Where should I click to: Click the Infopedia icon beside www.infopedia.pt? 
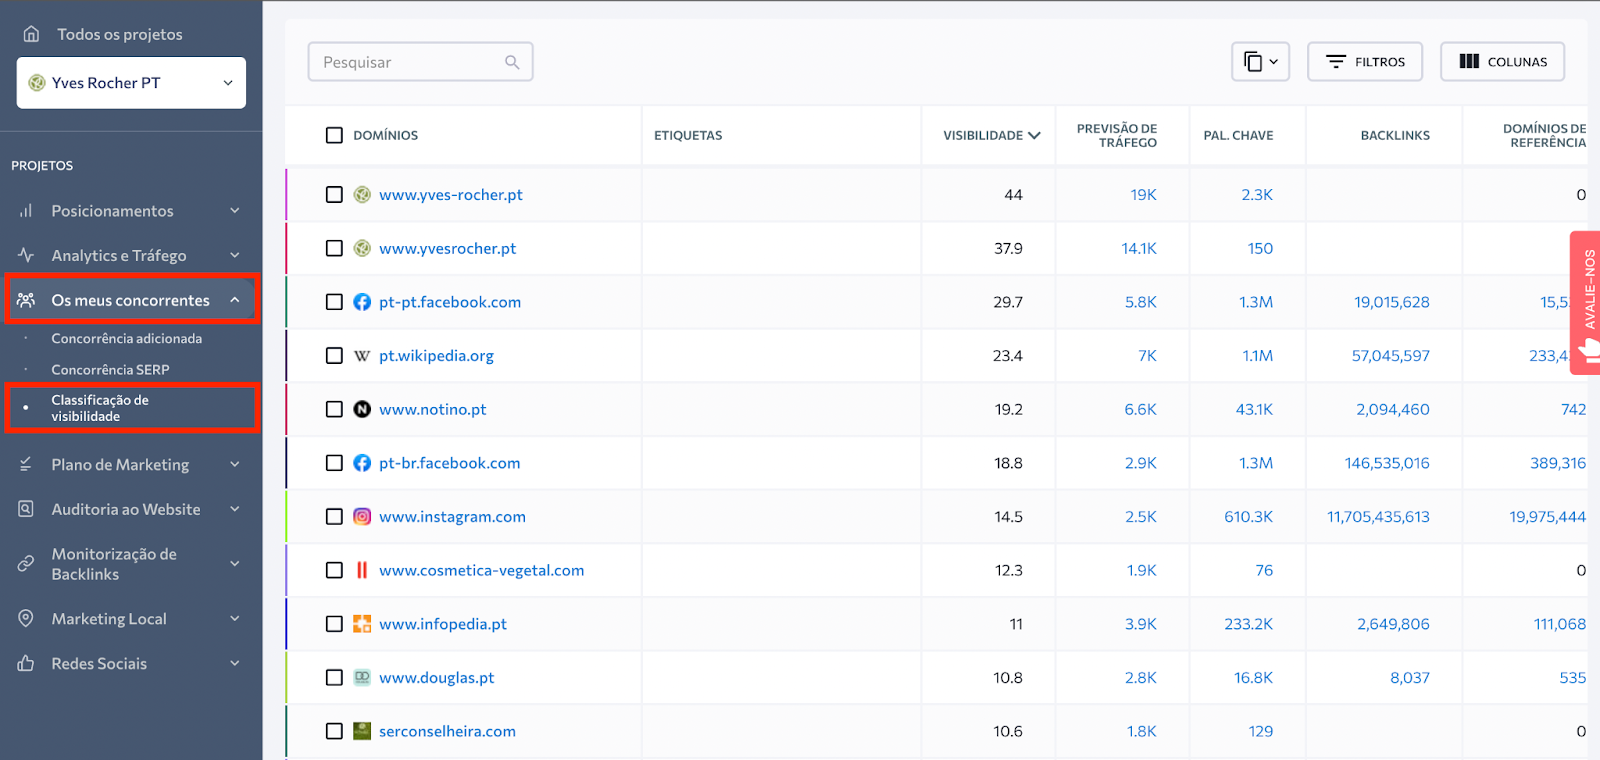click(362, 624)
